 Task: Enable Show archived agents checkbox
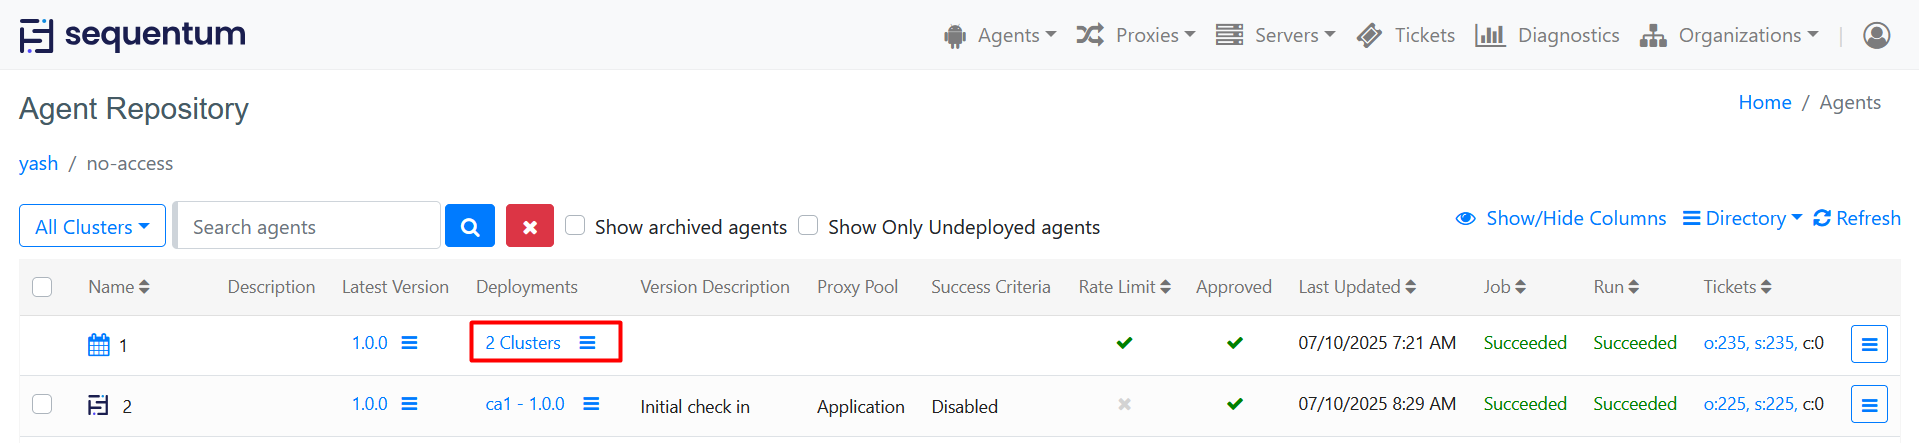point(575,225)
